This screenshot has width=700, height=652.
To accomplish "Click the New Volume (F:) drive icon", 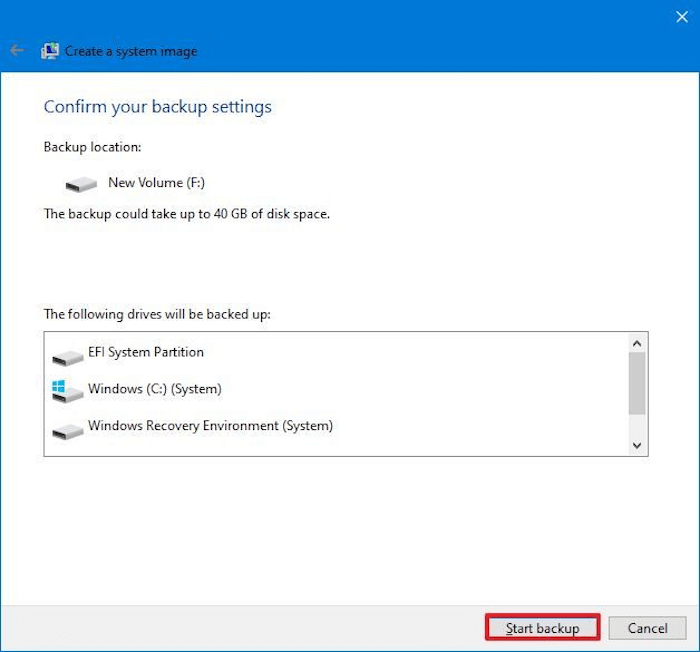I will point(81,184).
